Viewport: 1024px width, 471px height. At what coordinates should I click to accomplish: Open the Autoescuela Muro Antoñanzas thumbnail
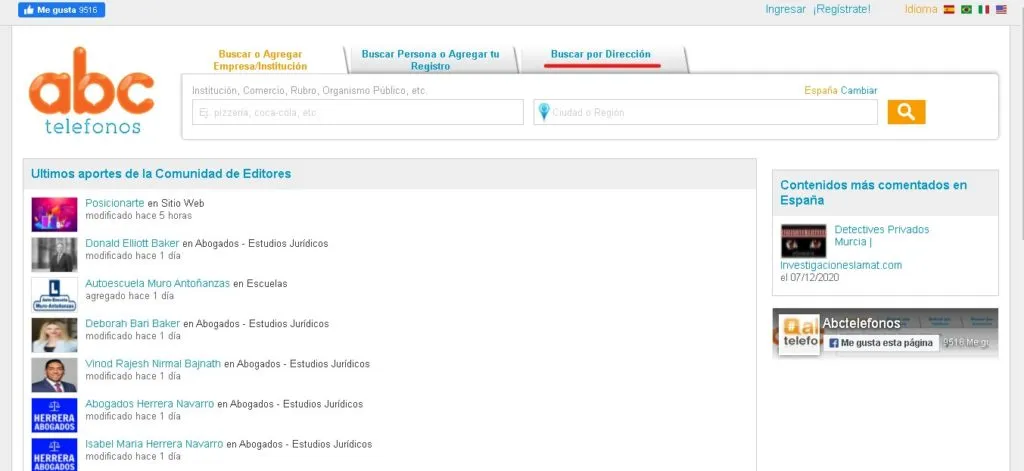coord(54,294)
